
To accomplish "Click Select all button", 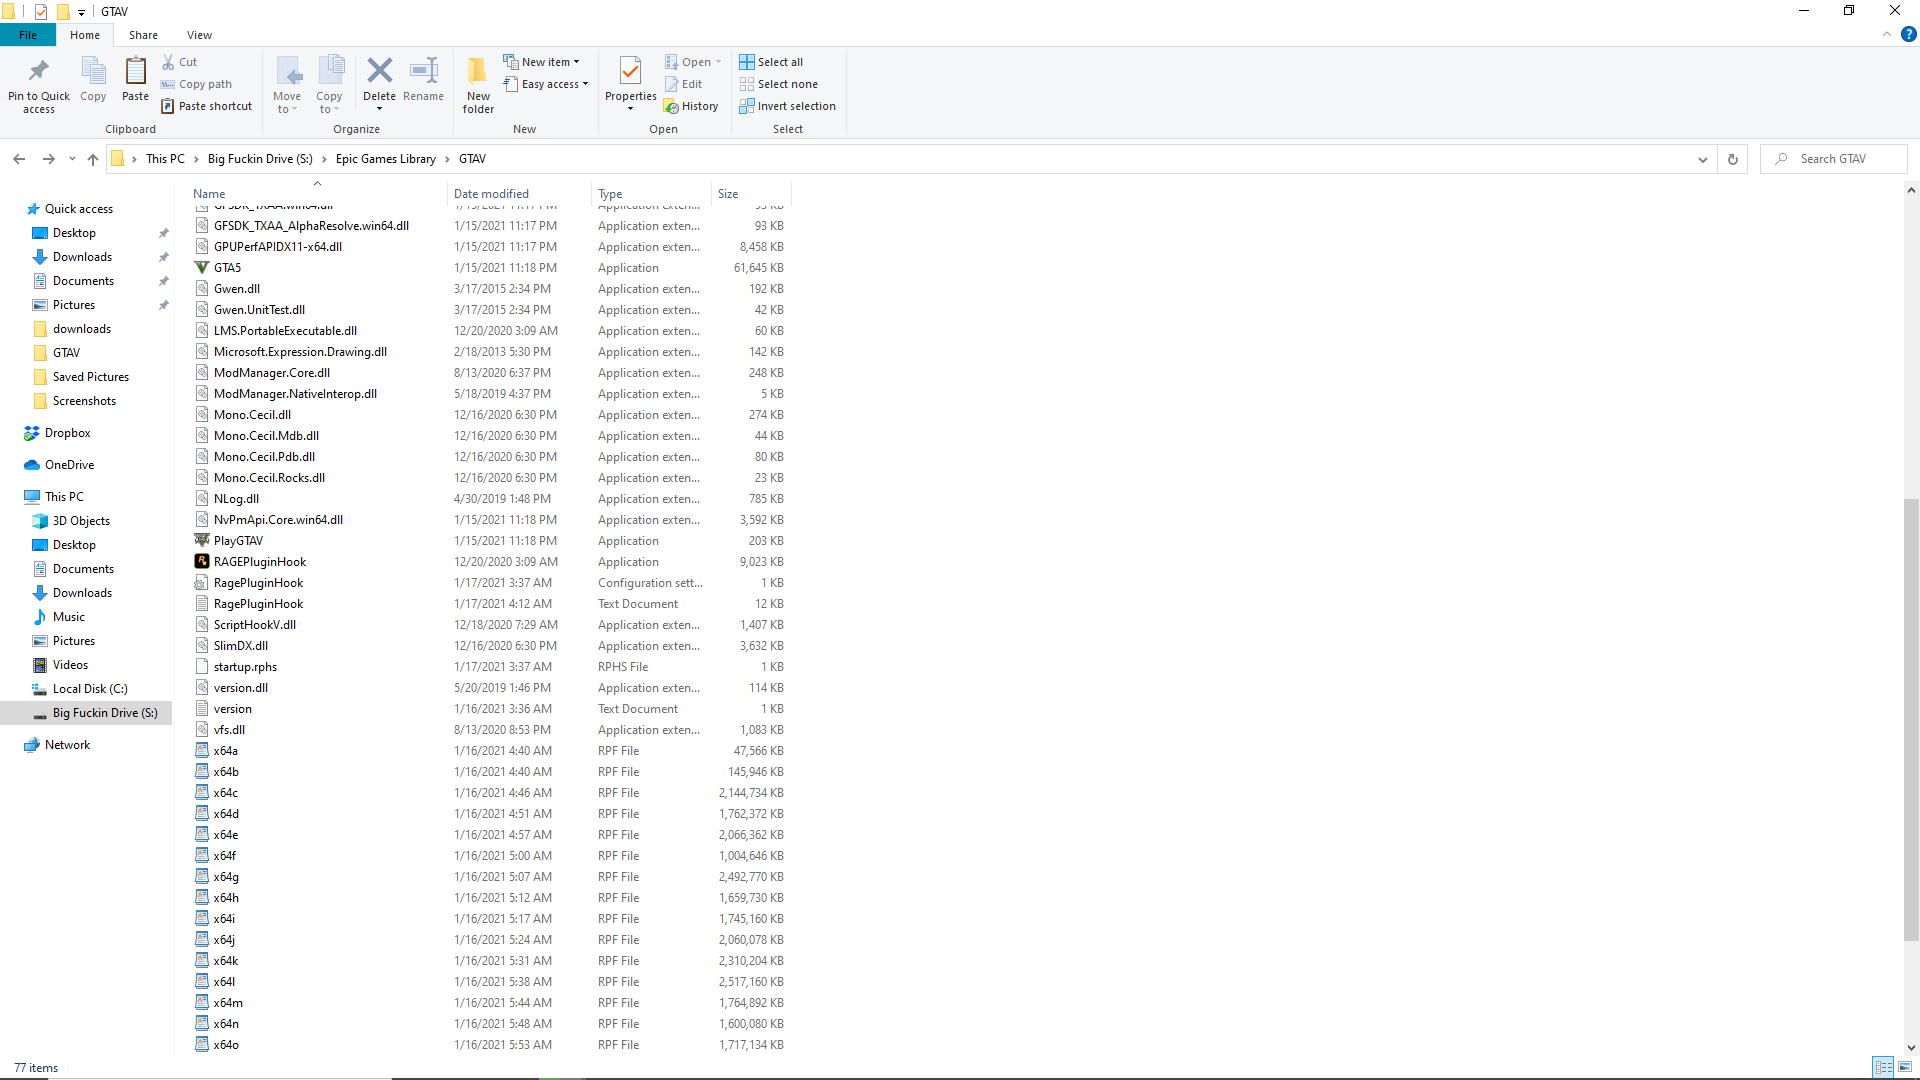I will [x=771, y=62].
